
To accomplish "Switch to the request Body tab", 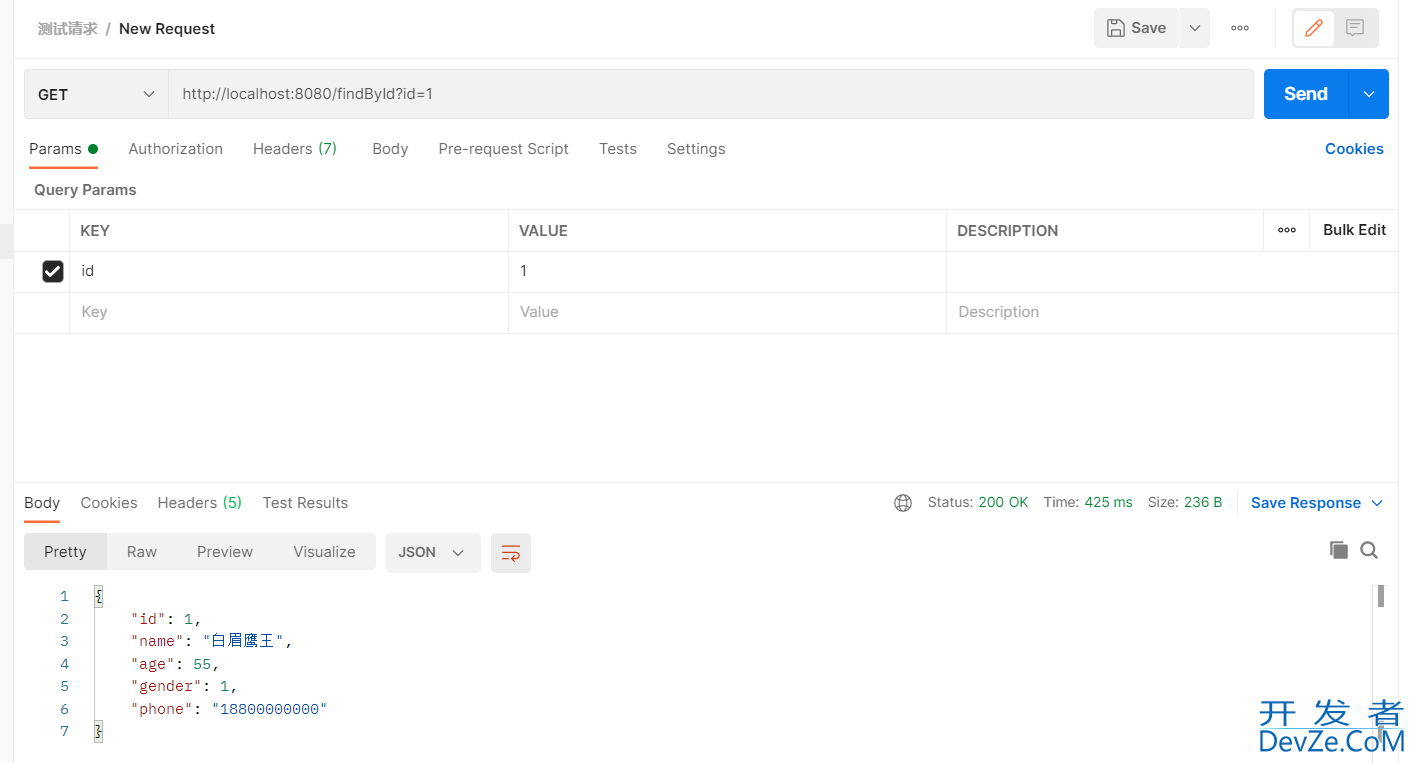I will (x=390, y=149).
